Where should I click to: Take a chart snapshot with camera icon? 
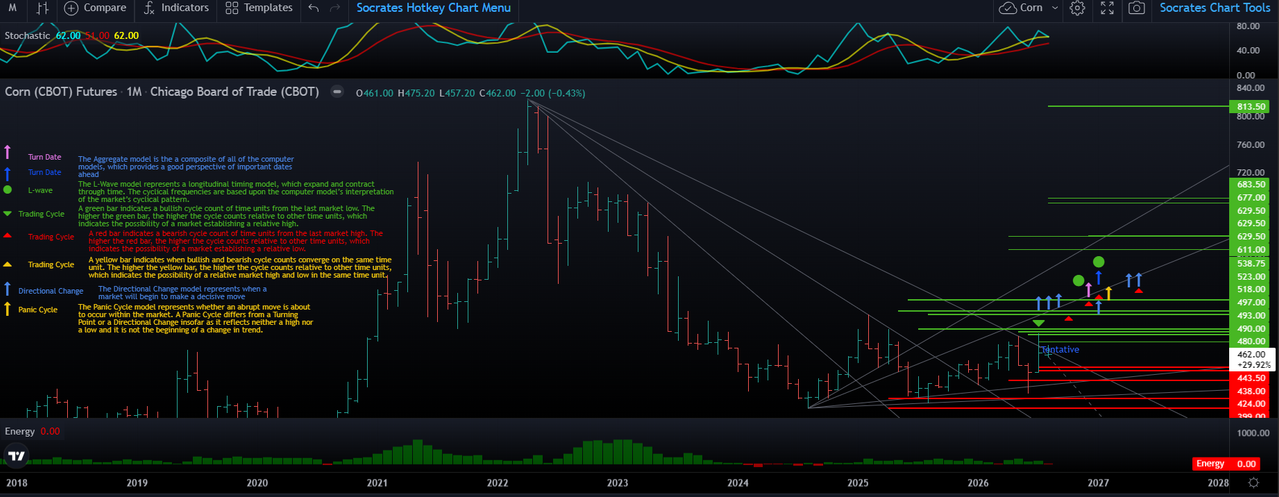pyautogui.click(x=1137, y=8)
